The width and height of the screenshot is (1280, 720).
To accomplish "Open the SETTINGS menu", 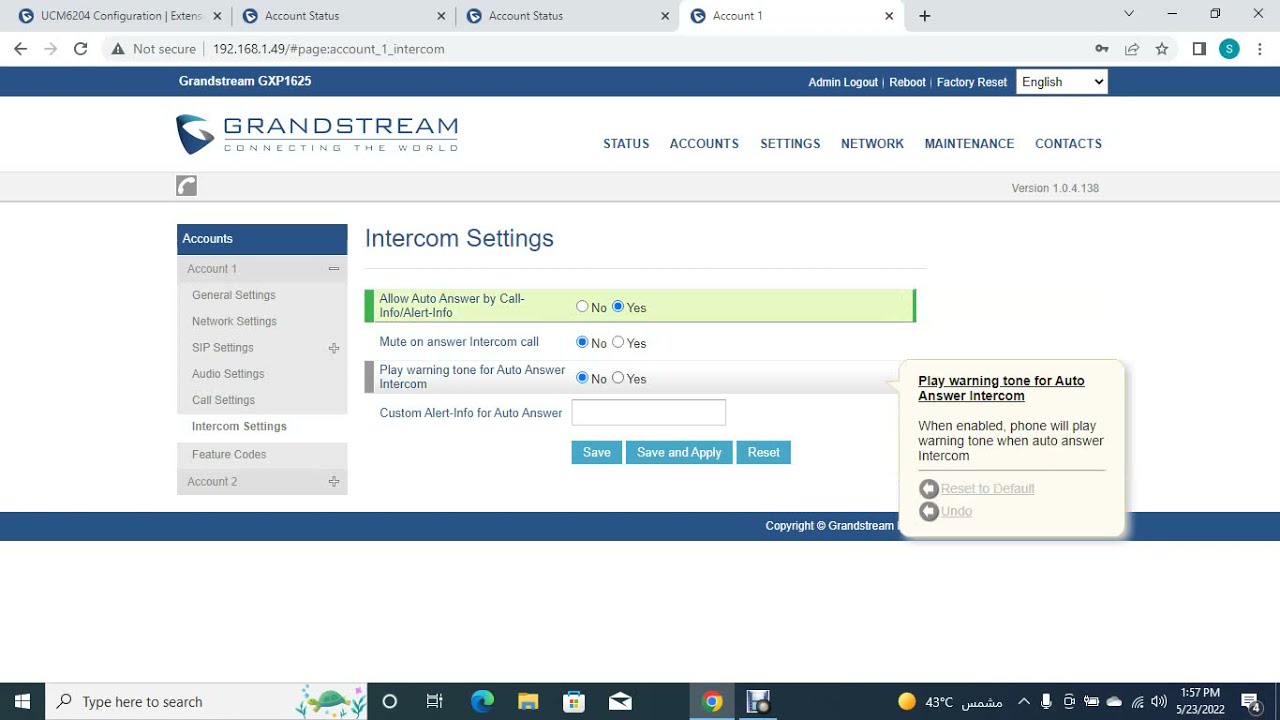I will [x=790, y=144].
